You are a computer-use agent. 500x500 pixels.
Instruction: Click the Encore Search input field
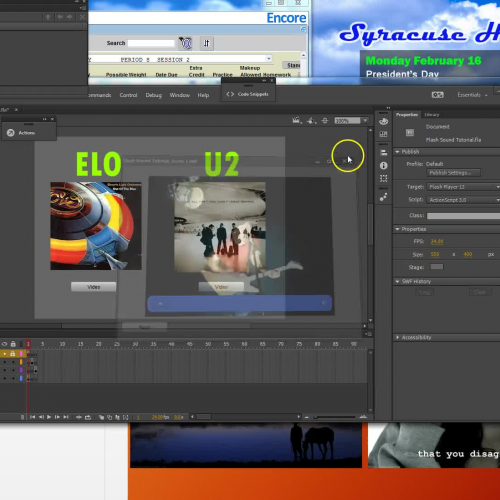pos(151,43)
